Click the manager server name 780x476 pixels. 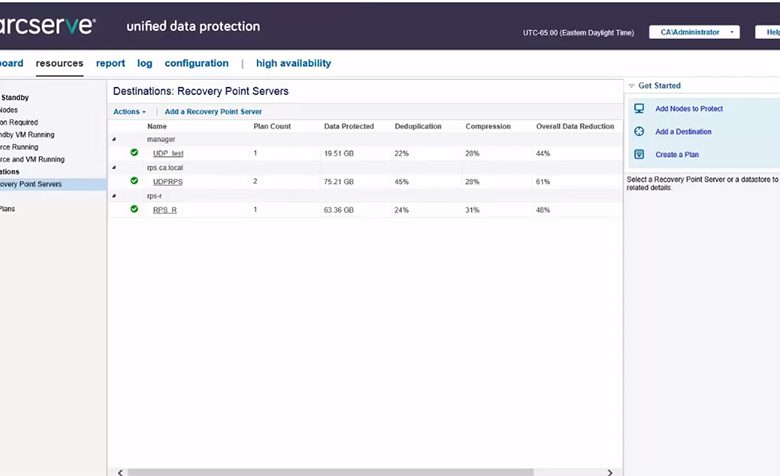click(x=161, y=139)
